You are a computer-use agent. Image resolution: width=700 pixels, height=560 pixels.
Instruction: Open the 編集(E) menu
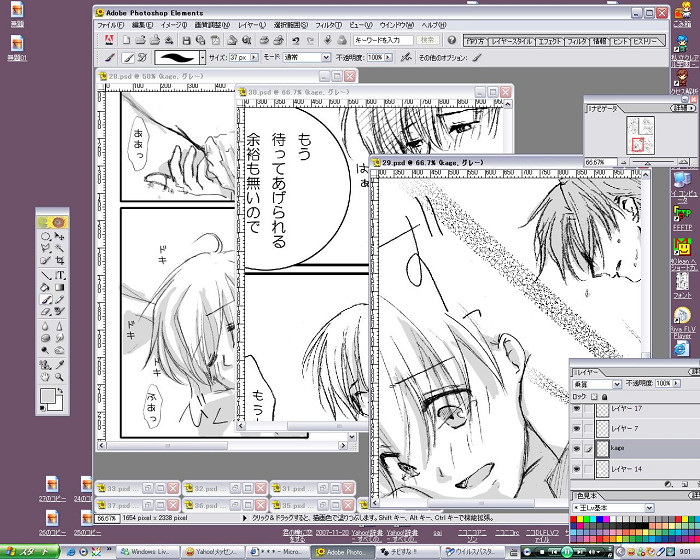click(142, 25)
